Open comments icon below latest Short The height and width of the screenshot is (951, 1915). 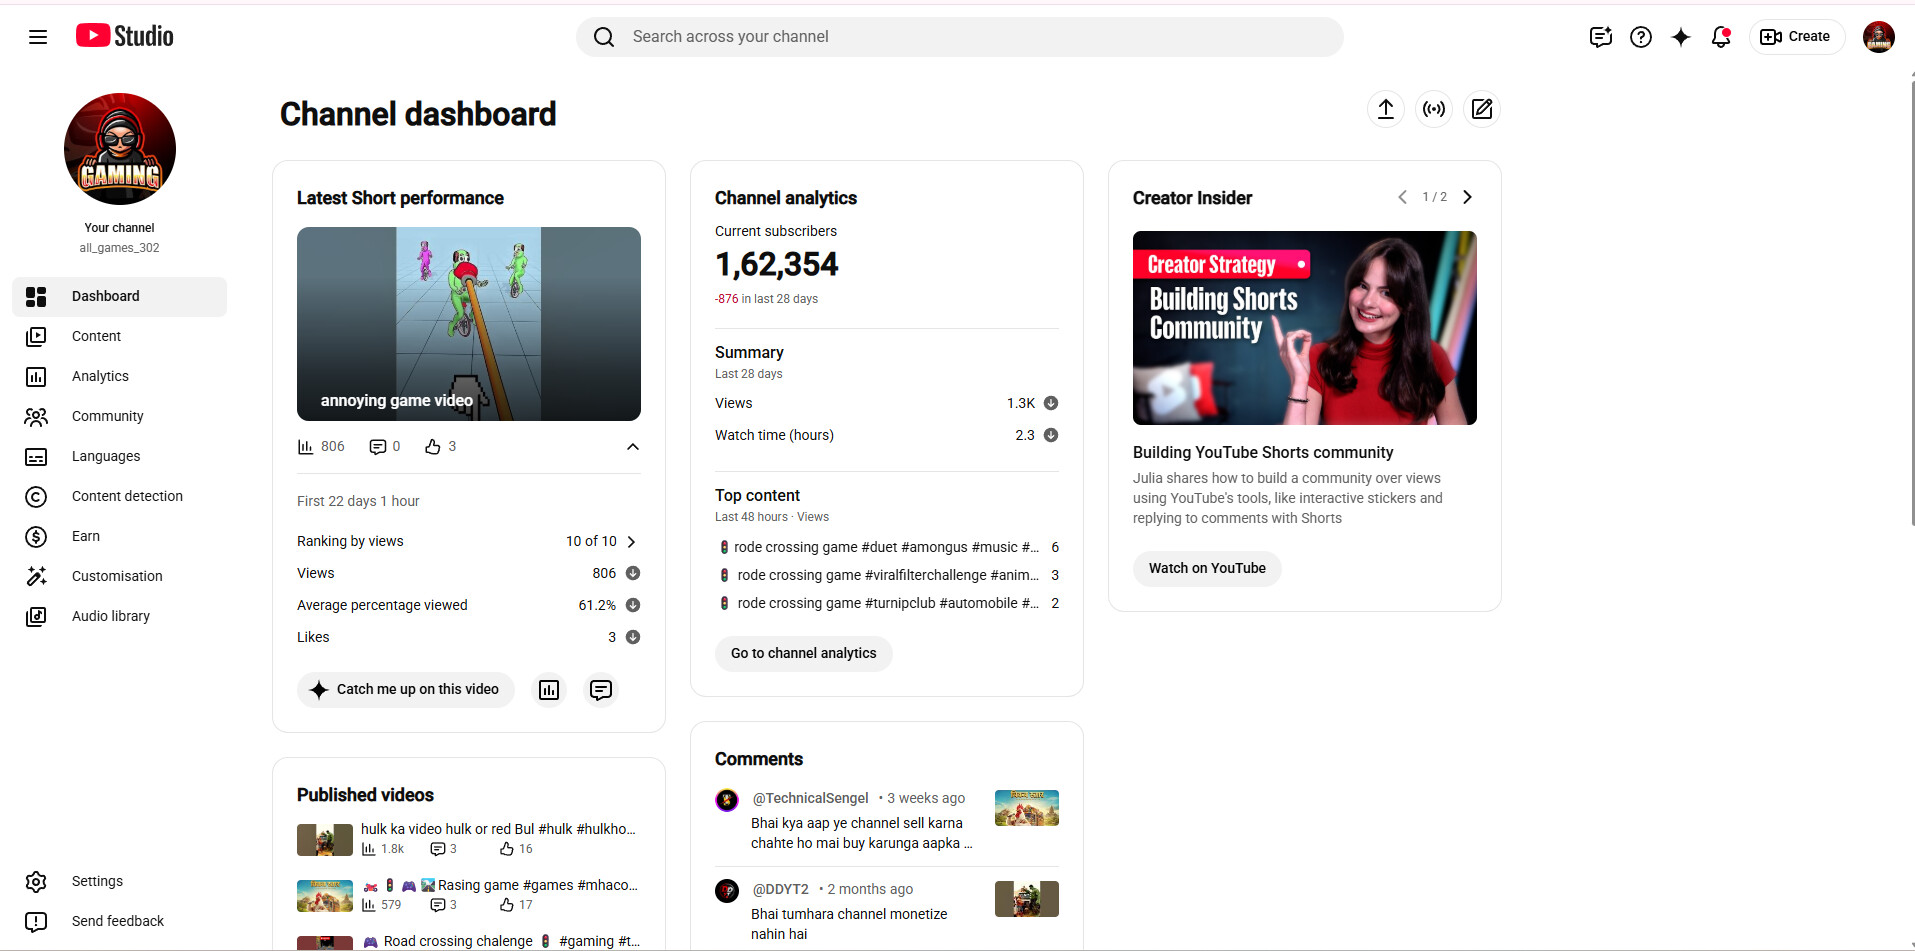coord(601,690)
